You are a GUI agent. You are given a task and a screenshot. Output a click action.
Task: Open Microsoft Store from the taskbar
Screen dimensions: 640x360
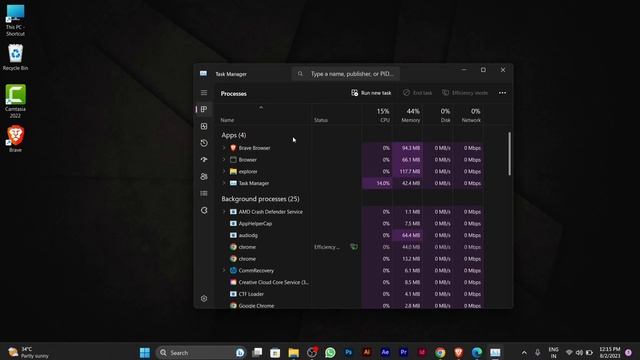[275, 353]
